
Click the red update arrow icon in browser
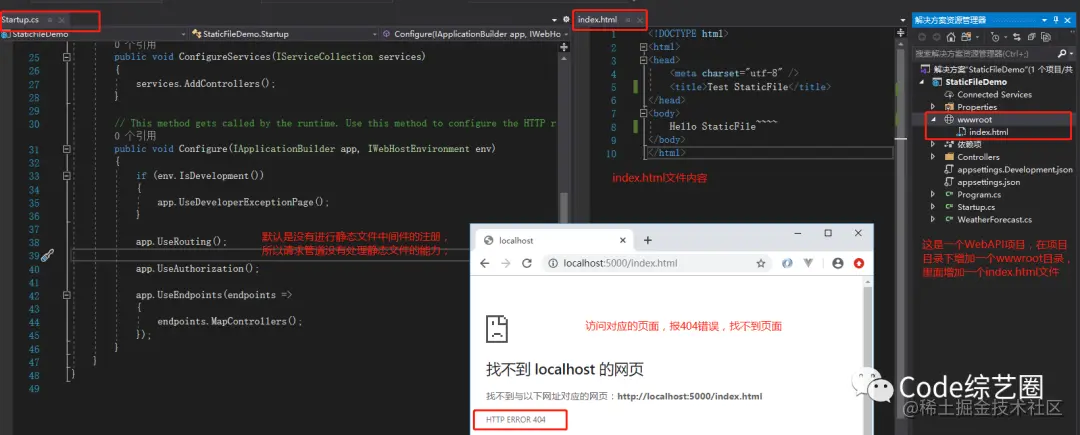coord(859,264)
